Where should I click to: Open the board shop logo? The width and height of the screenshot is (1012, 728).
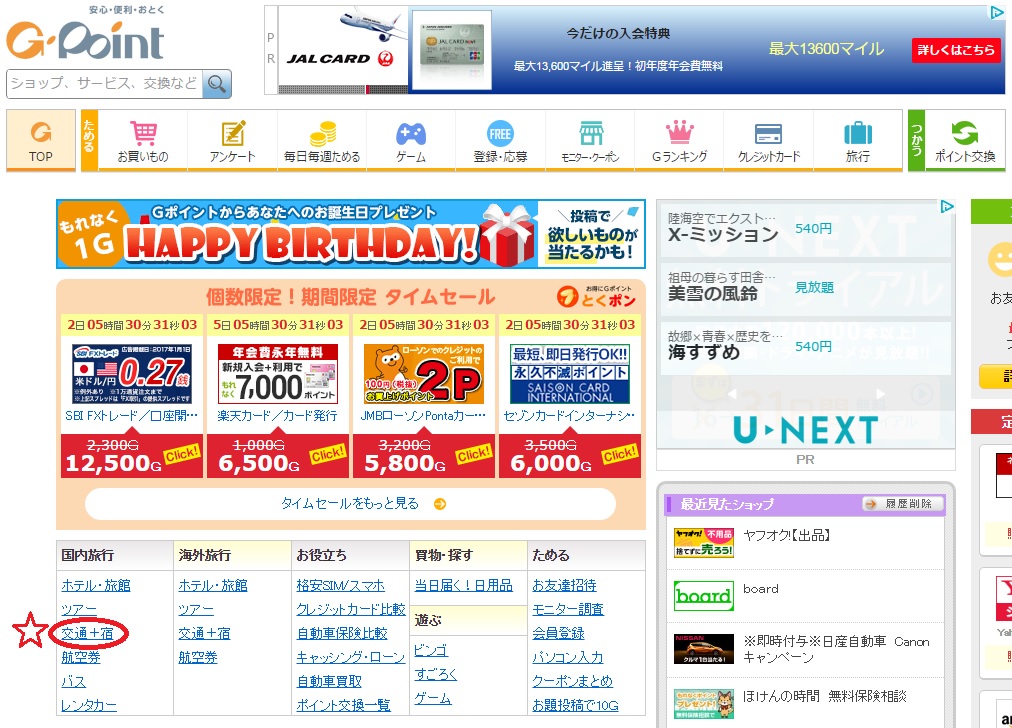coord(703,596)
